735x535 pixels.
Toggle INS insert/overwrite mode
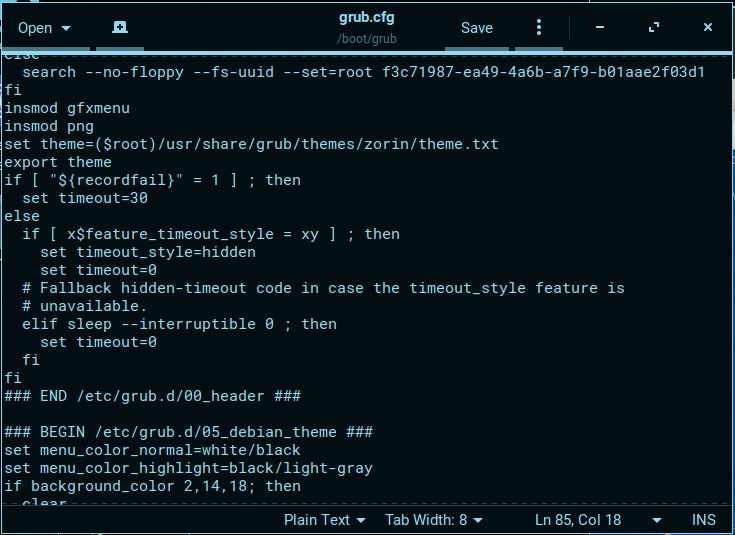[x=704, y=520]
